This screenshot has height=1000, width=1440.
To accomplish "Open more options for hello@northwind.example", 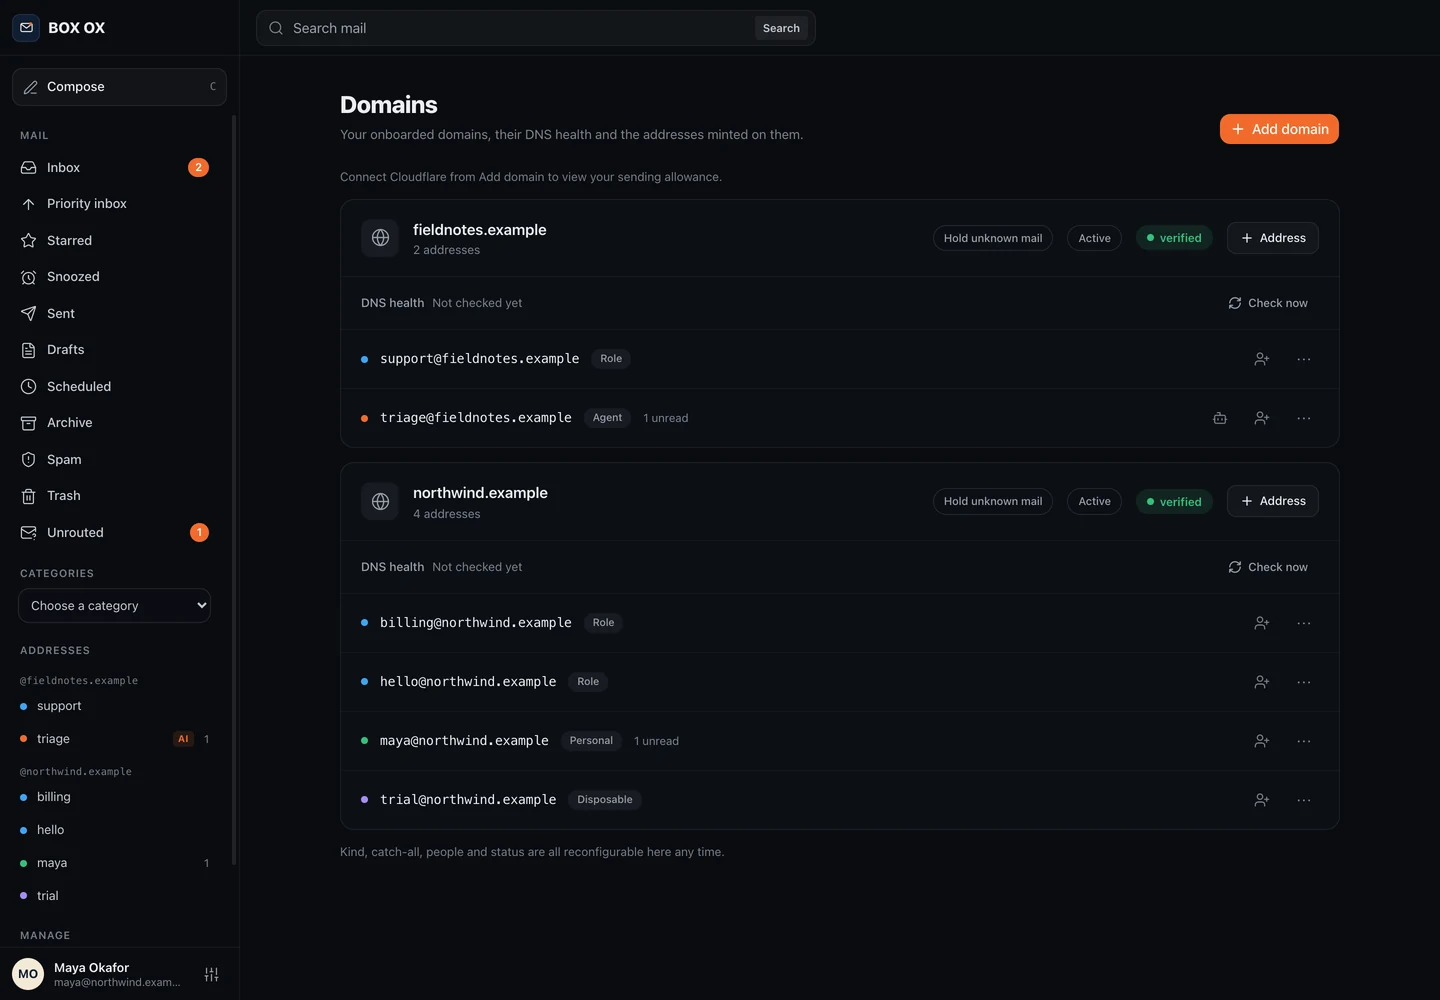I will pos(1304,682).
